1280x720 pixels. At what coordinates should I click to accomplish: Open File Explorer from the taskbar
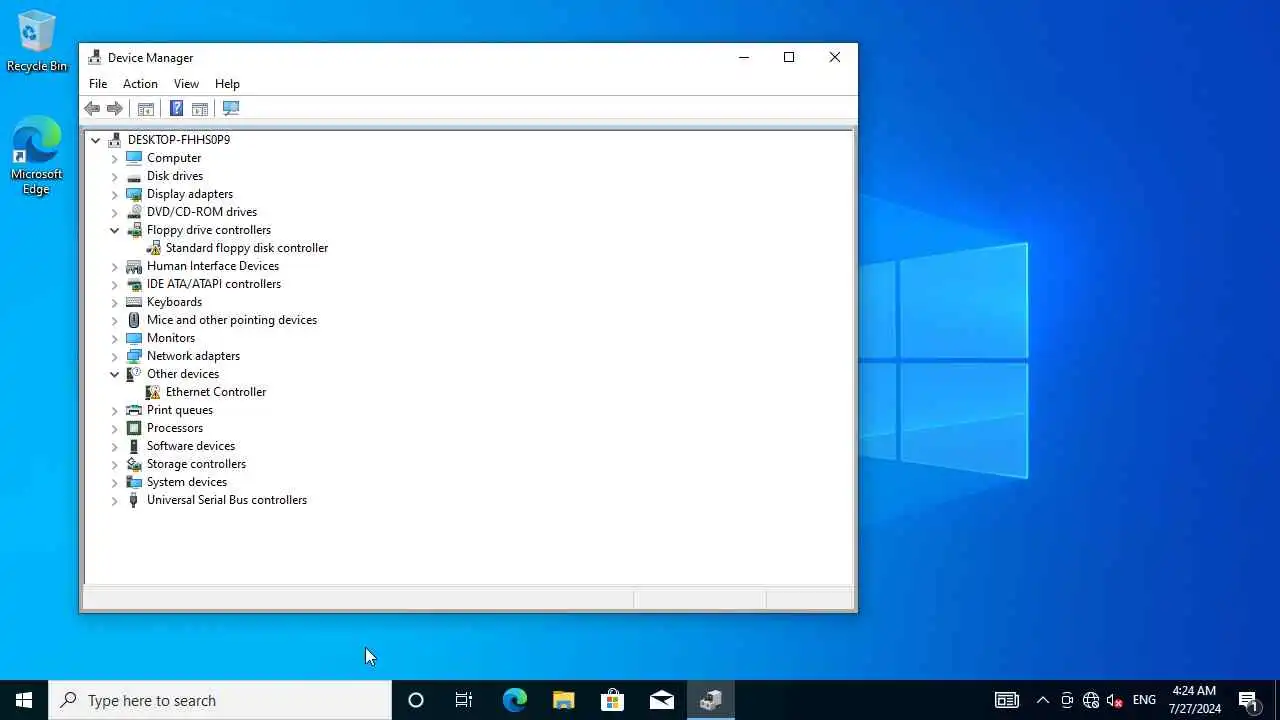(563, 700)
